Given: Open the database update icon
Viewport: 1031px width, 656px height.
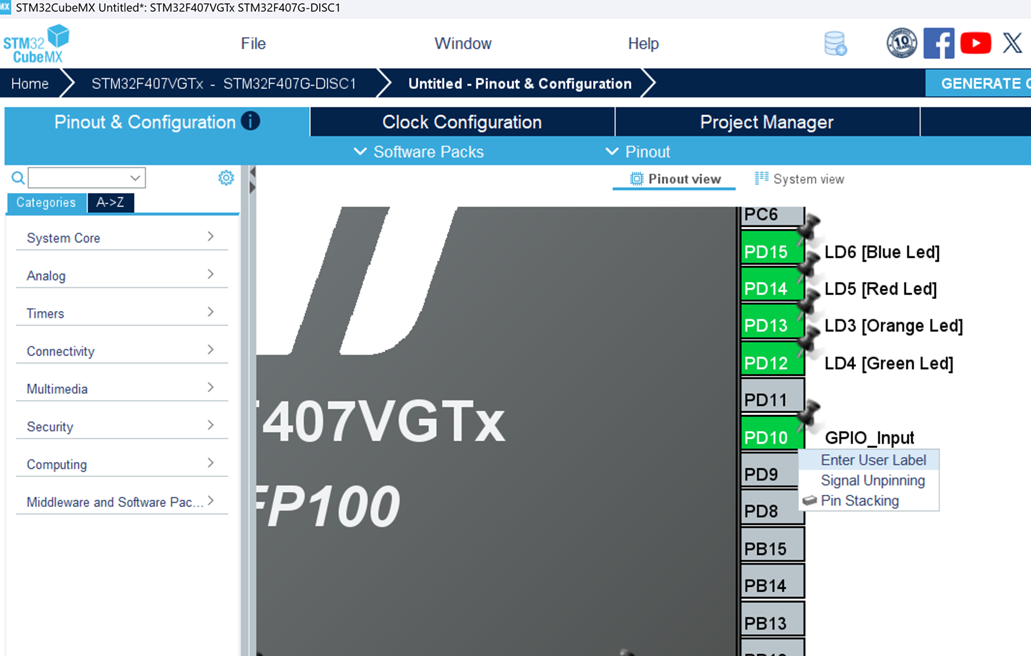Looking at the screenshot, I should pos(835,43).
